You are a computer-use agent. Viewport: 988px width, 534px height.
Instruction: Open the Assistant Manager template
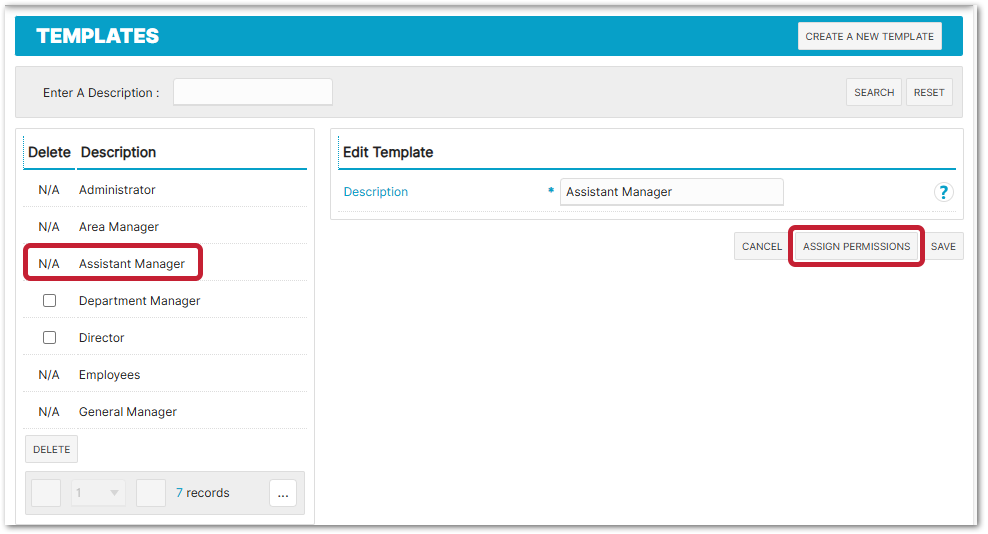(x=132, y=264)
